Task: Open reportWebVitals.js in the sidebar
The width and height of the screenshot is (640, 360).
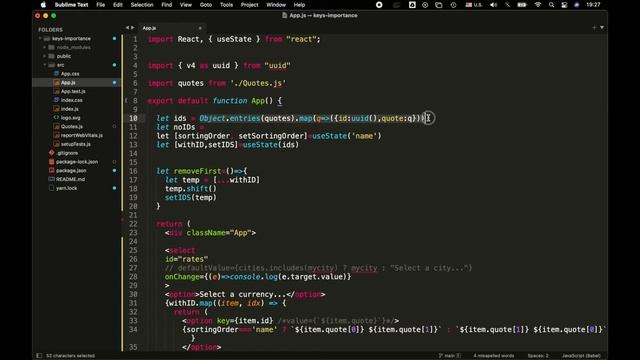Action: coord(82,135)
